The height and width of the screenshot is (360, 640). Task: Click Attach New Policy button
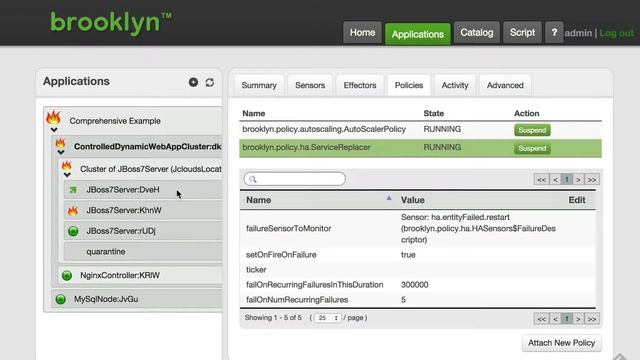click(561, 343)
